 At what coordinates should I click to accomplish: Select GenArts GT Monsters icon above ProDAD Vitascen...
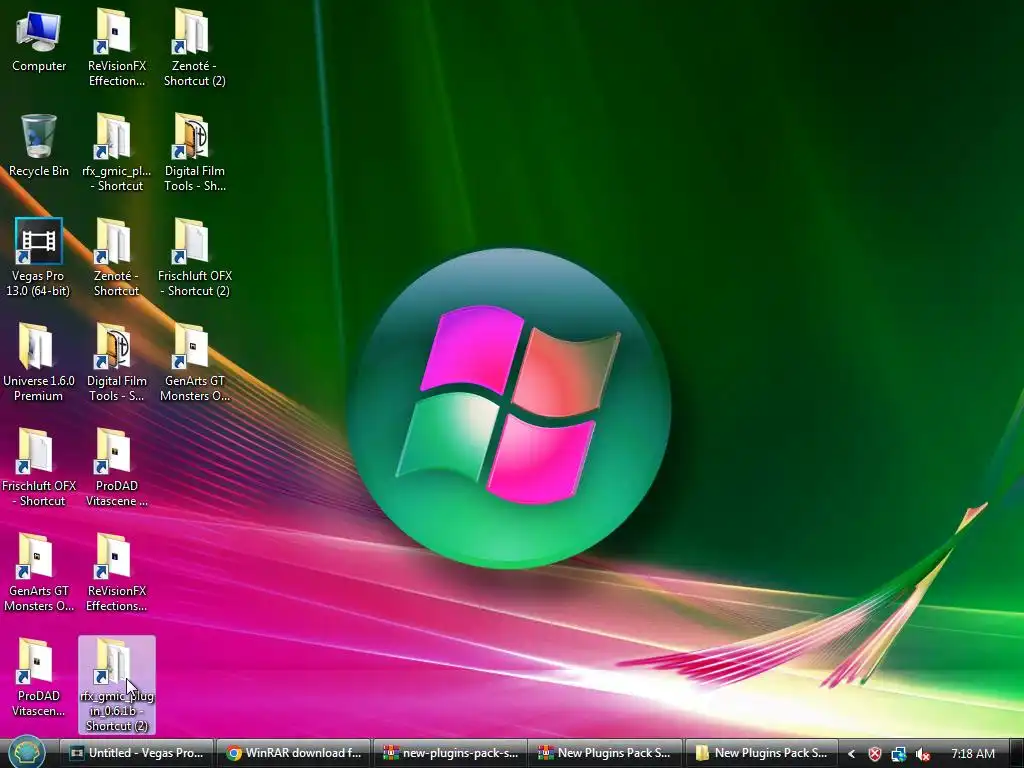coord(39,572)
